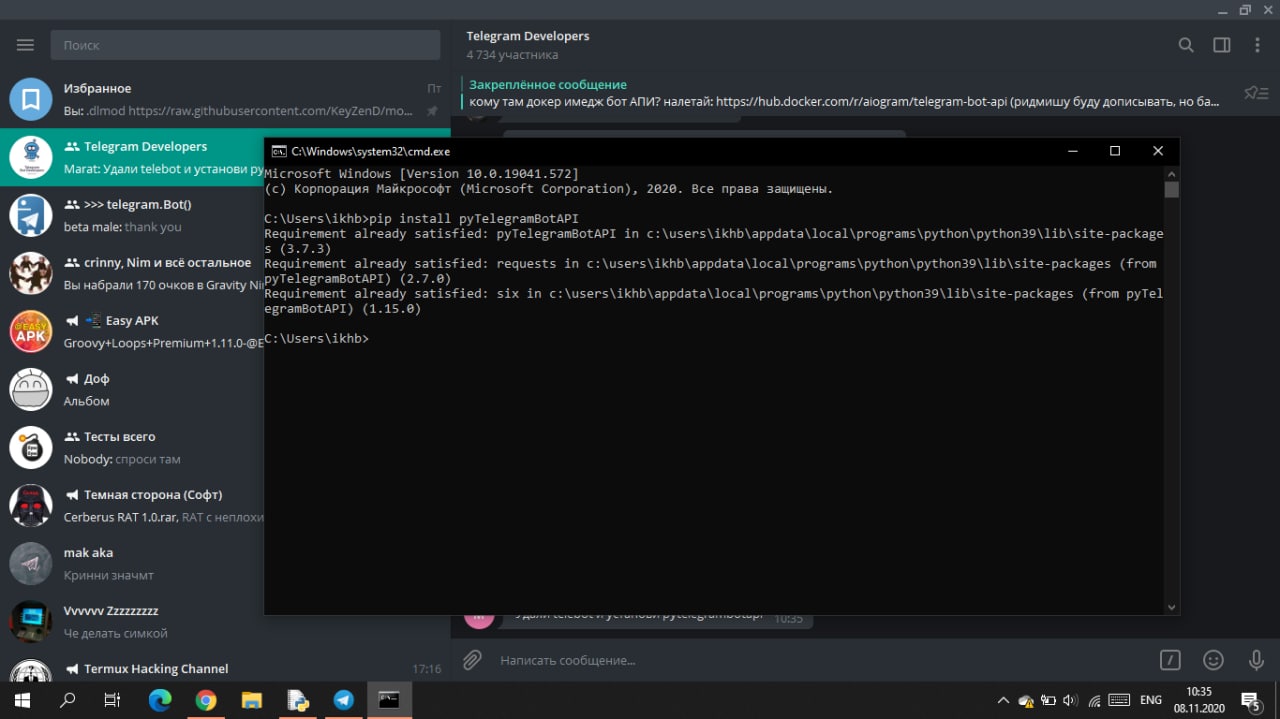Open the taskbar search magnifier
The width and height of the screenshot is (1280, 719).
coord(68,700)
